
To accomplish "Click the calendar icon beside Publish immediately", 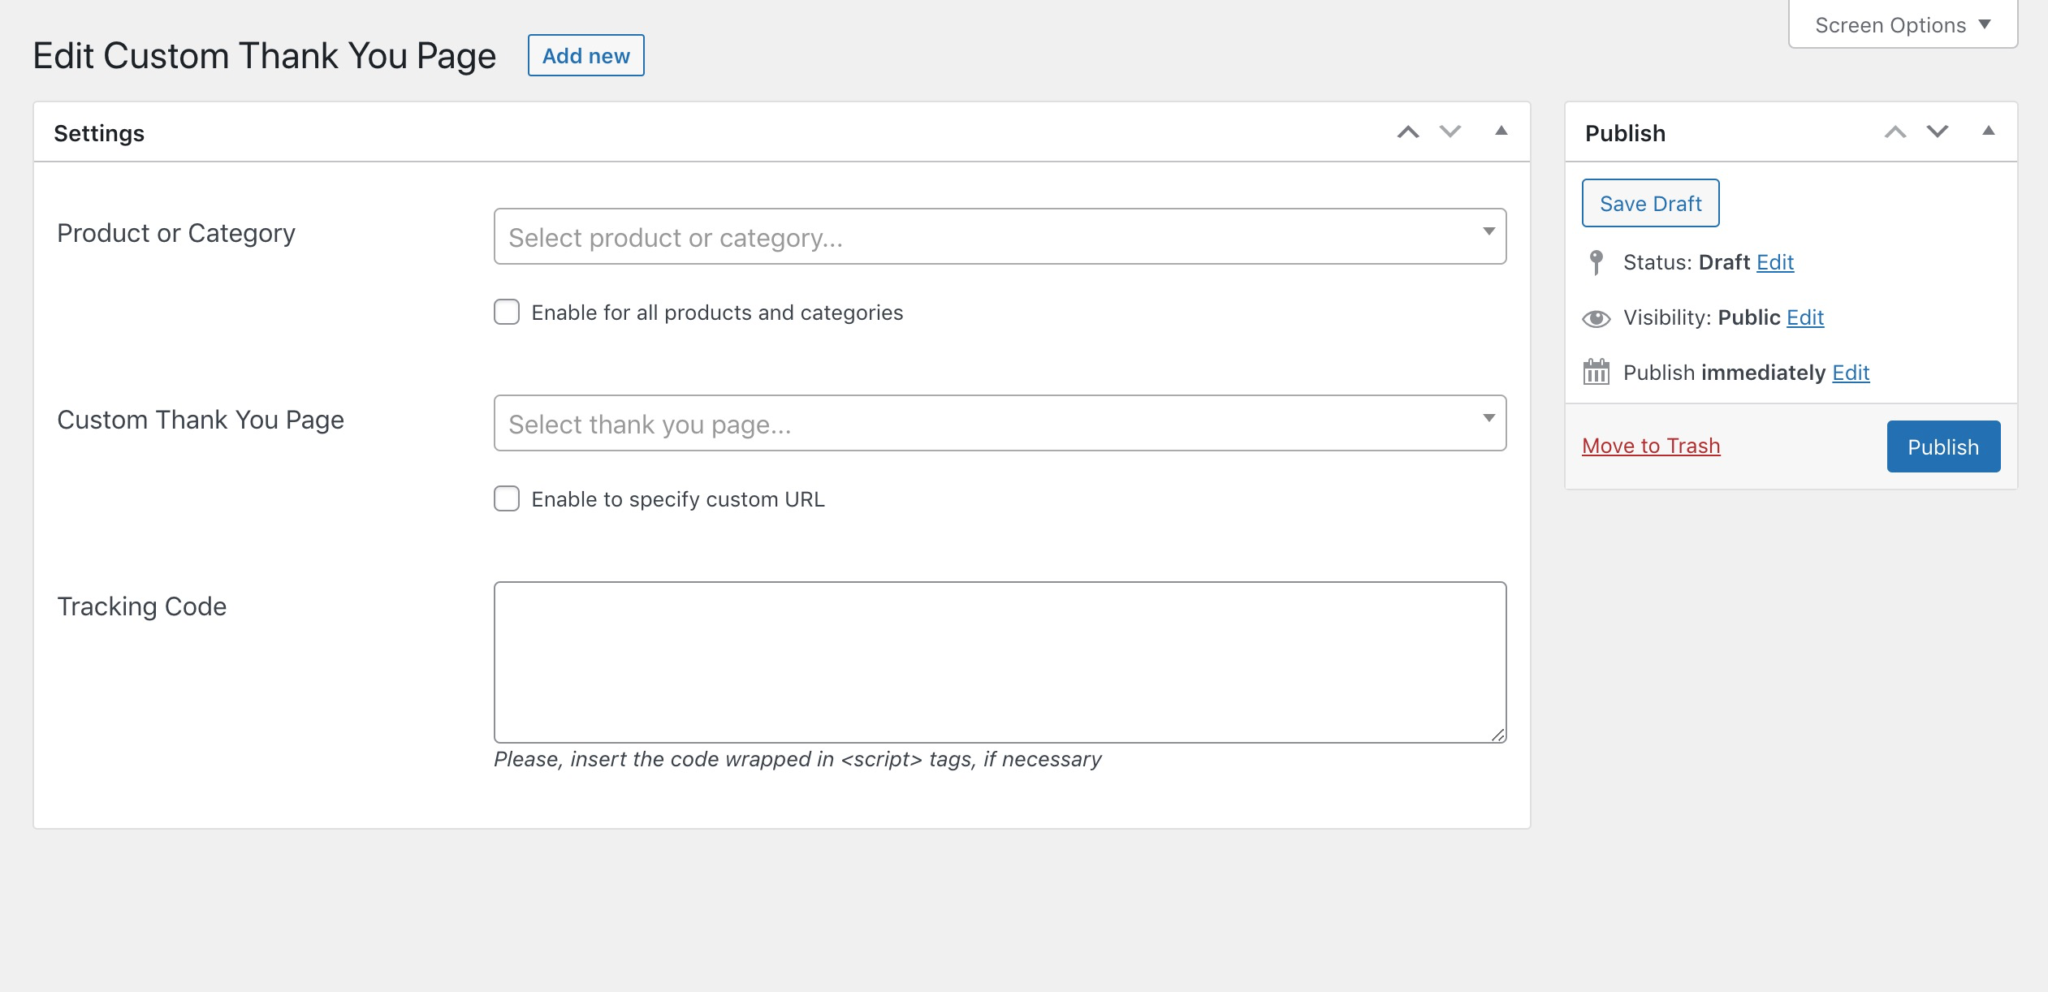I will coord(1596,372).
